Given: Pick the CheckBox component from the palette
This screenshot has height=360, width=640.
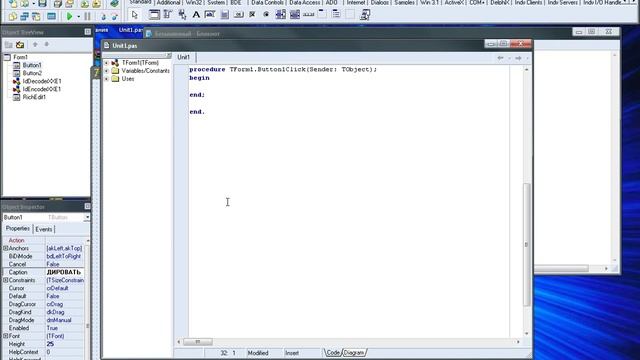Looking at the screenshot, I should point(252,15).
